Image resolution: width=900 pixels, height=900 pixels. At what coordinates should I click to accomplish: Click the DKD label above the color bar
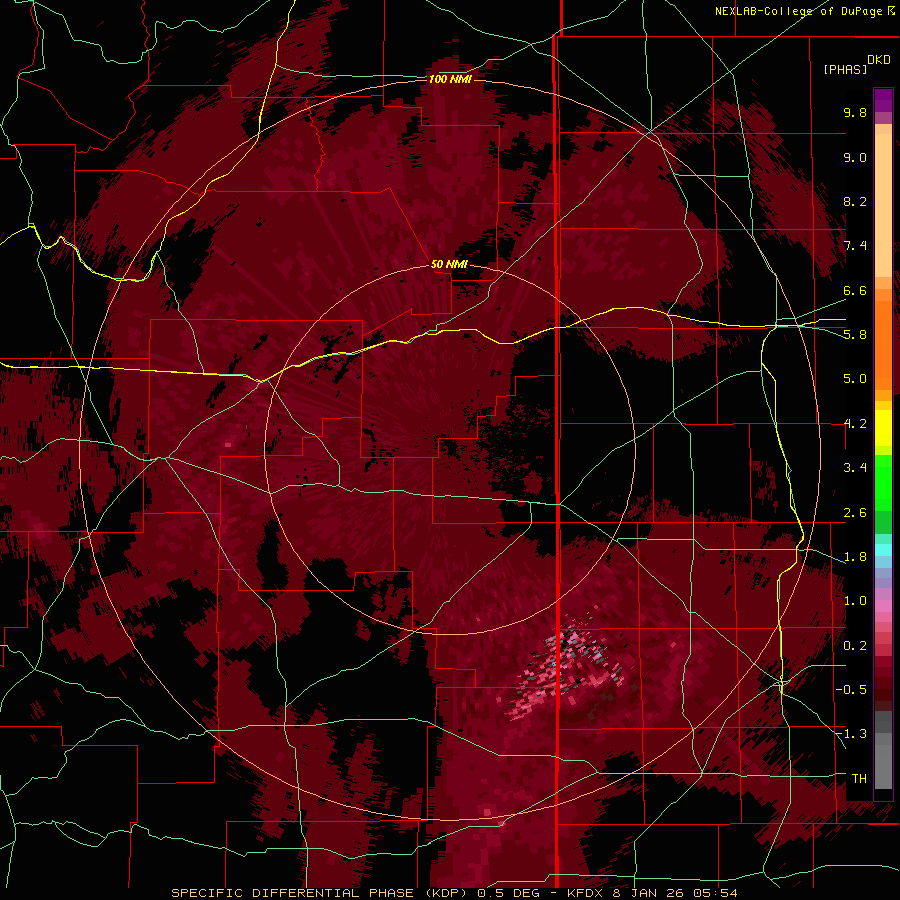(x=879, y=60)
